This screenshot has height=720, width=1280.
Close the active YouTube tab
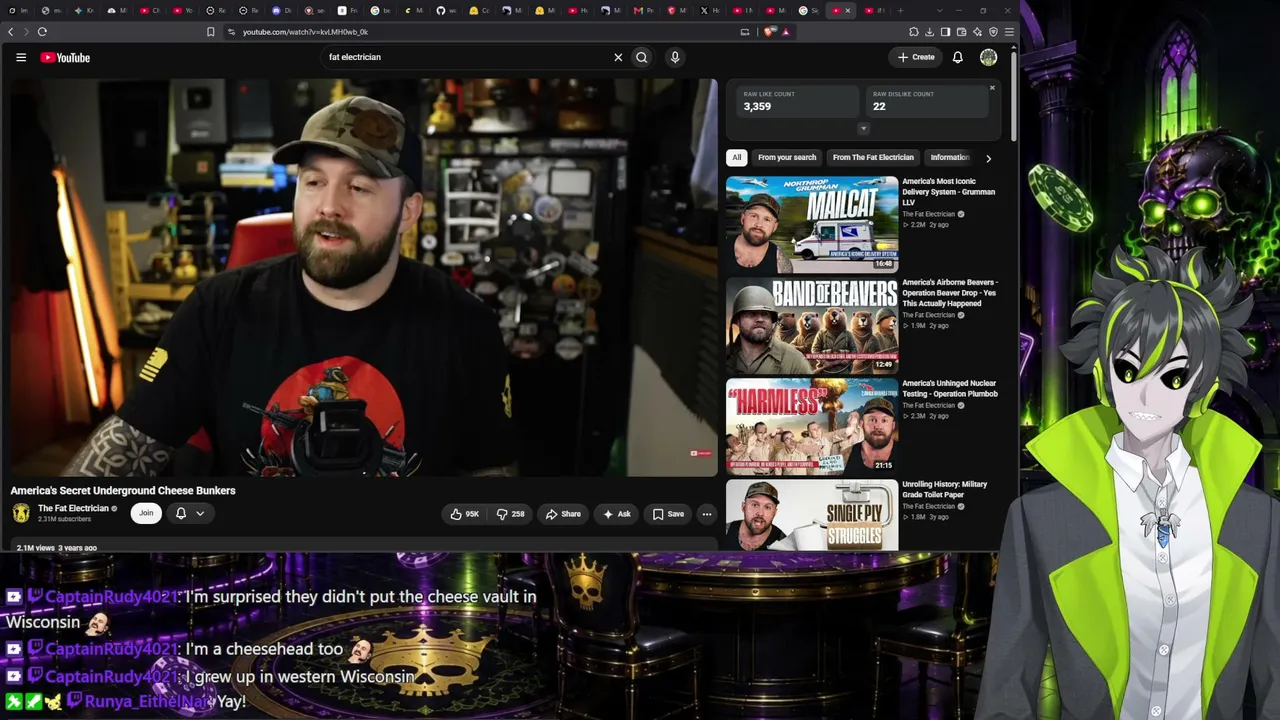point(848,11)
